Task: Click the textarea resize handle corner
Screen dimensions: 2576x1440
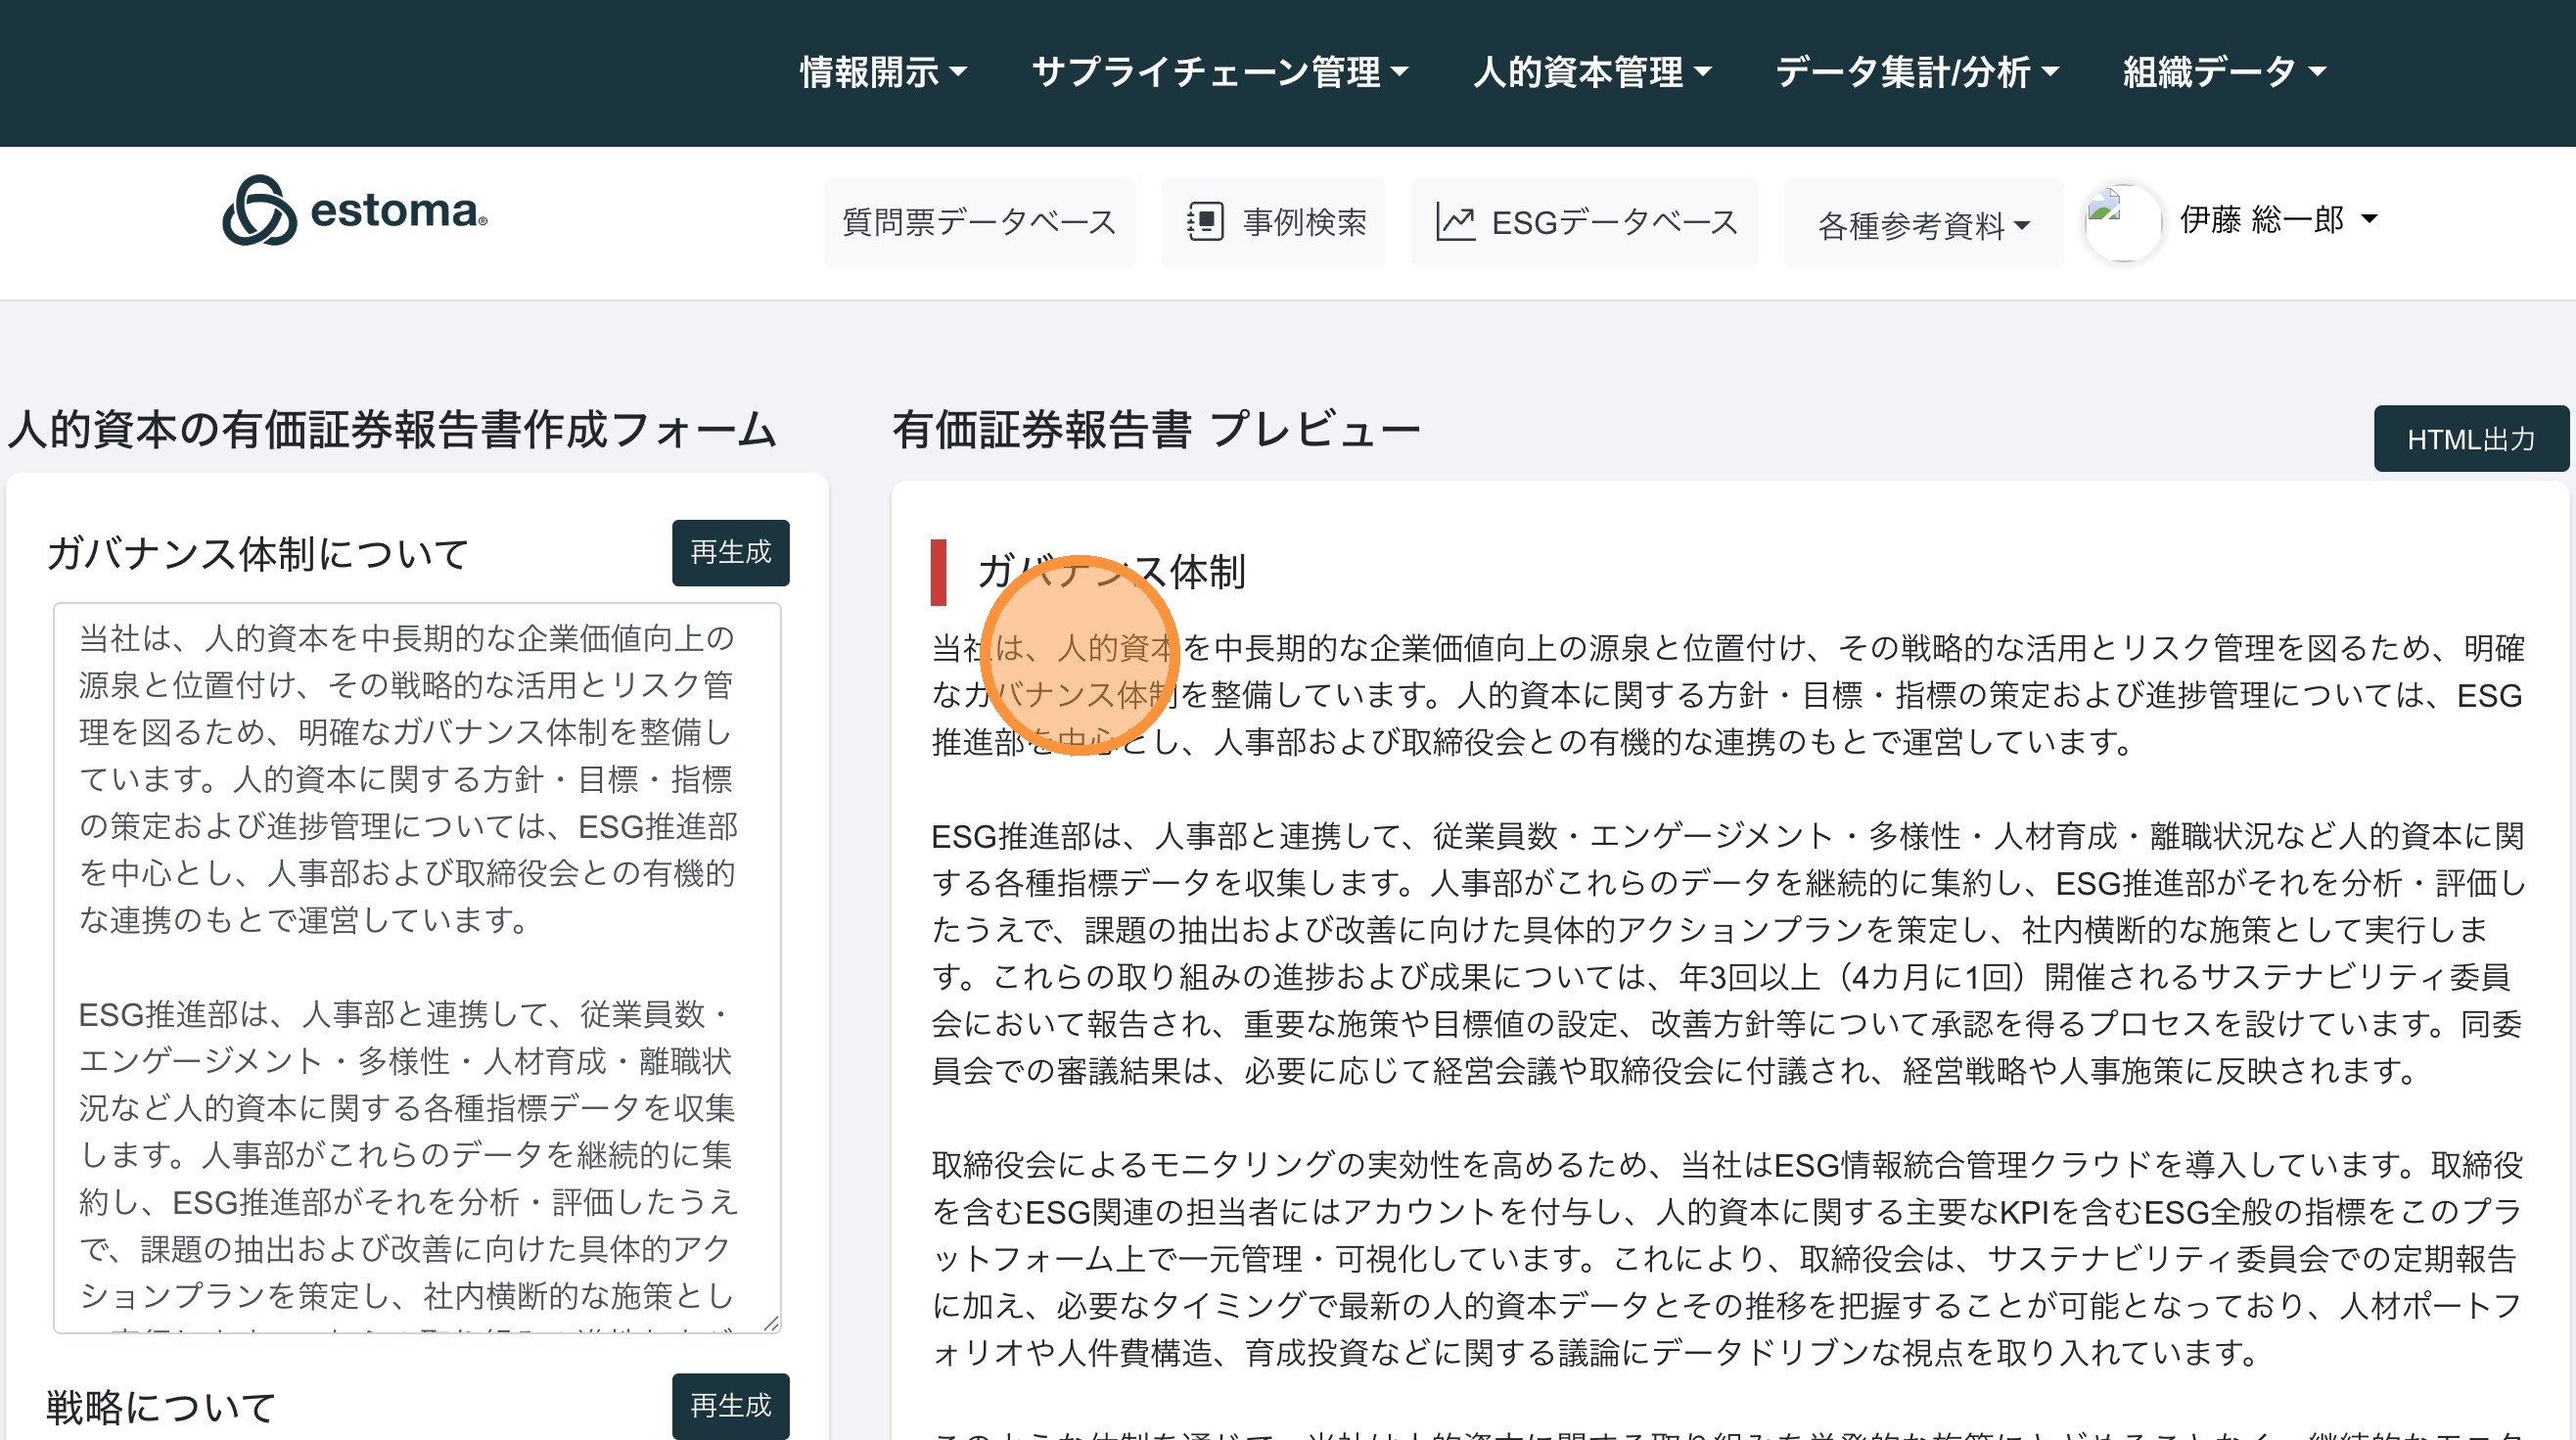Action: pos(770,1323)
